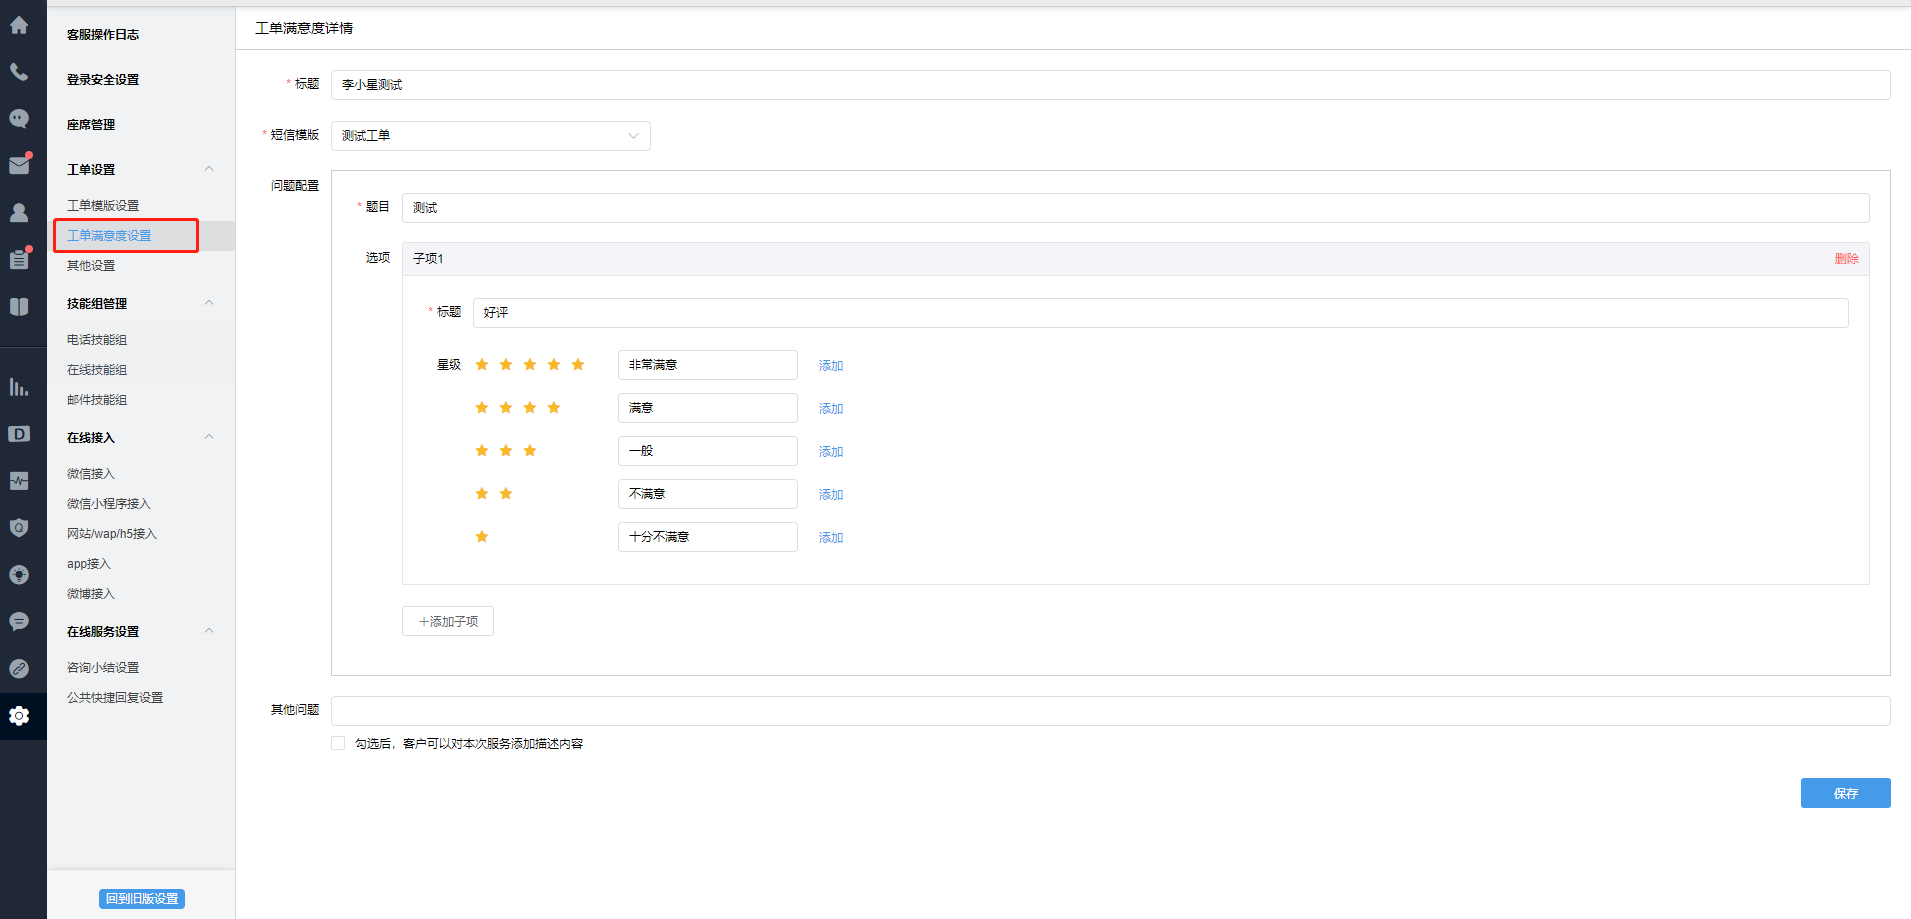This screenshot has height=919, width=1911.
Task: Select 公共快捷回复设置 submenu item
Action: (115, 698)
